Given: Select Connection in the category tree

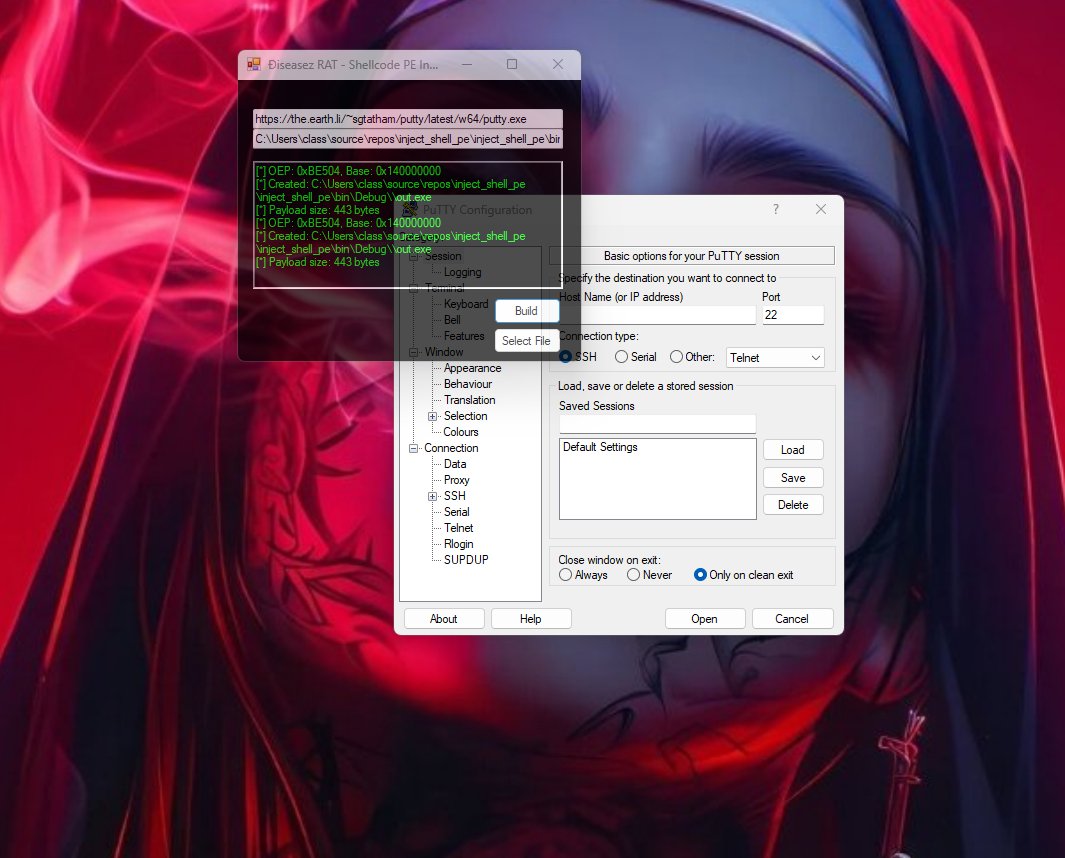Looking at the screenshot, I should point(451,448).
